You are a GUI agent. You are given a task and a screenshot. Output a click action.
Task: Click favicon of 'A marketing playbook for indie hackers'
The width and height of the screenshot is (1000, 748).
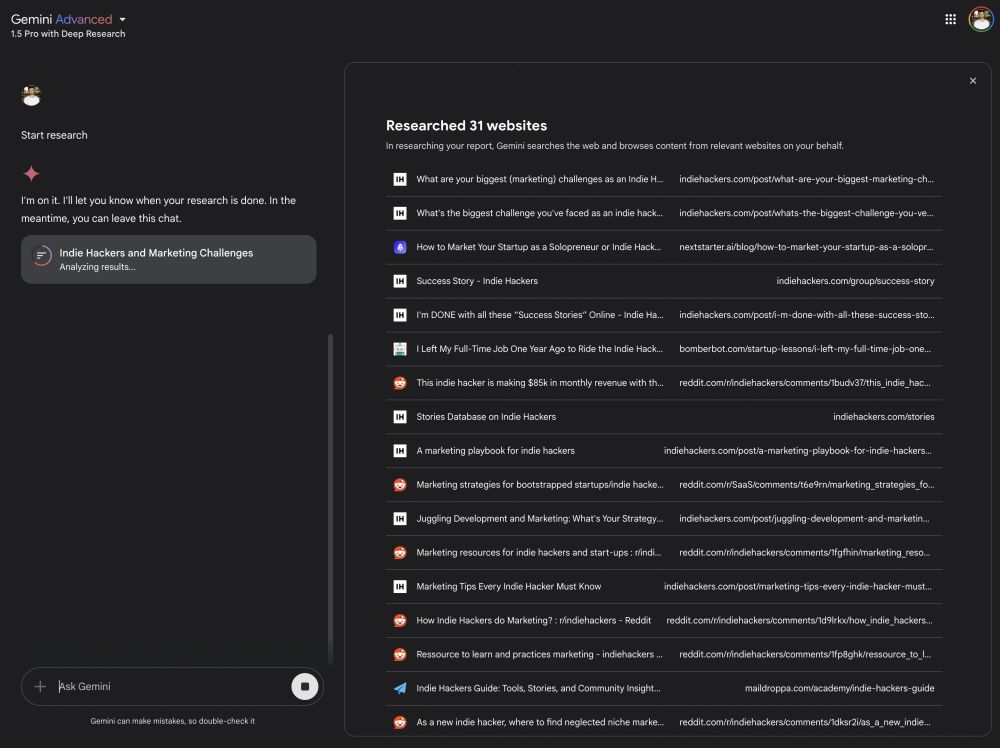(x=400, y=451)
